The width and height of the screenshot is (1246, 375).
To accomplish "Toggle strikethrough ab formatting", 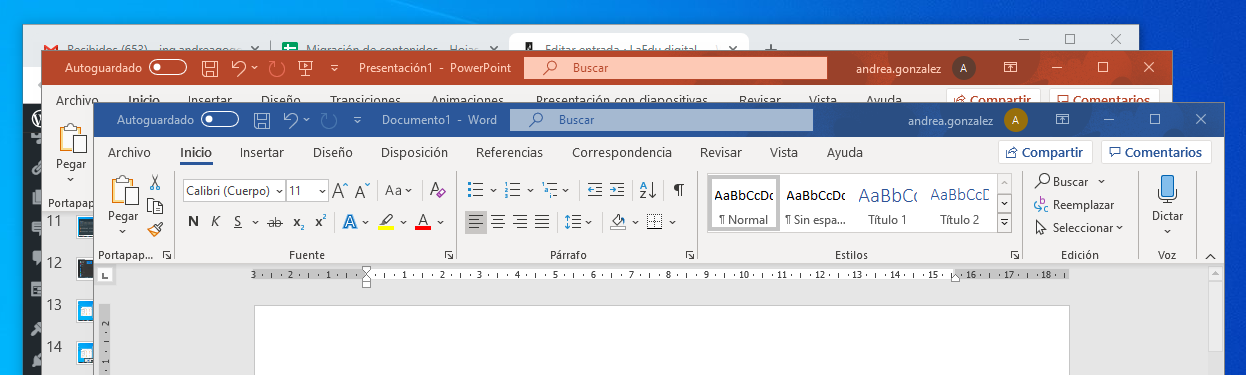I will 275,221.
